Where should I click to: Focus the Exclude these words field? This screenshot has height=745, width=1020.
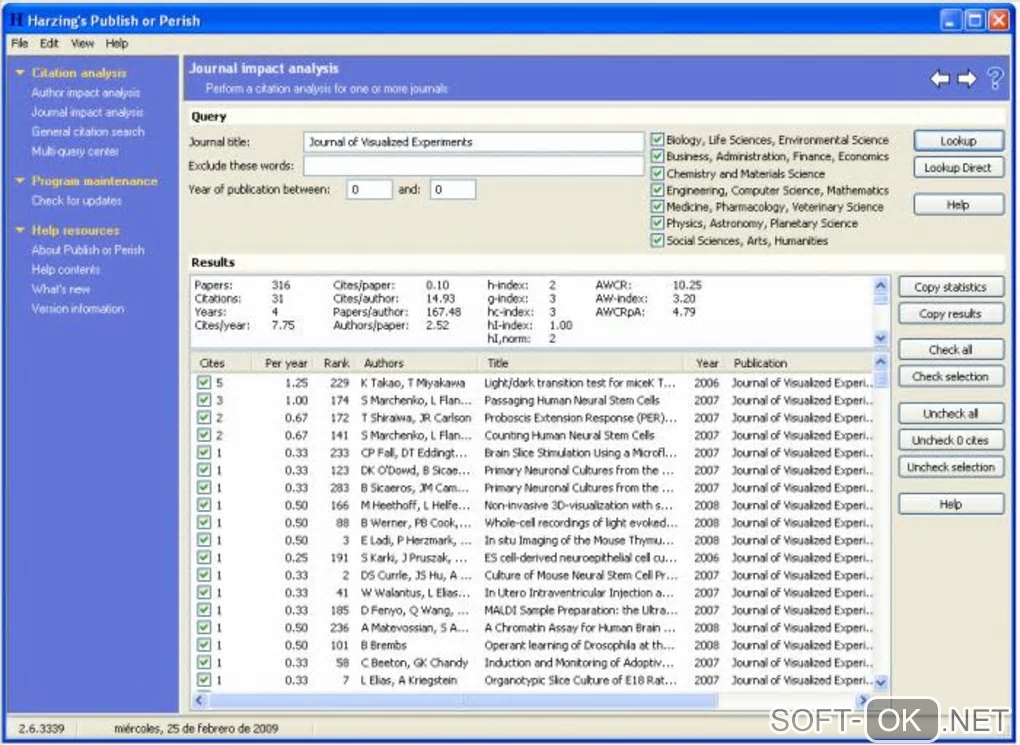474,166
